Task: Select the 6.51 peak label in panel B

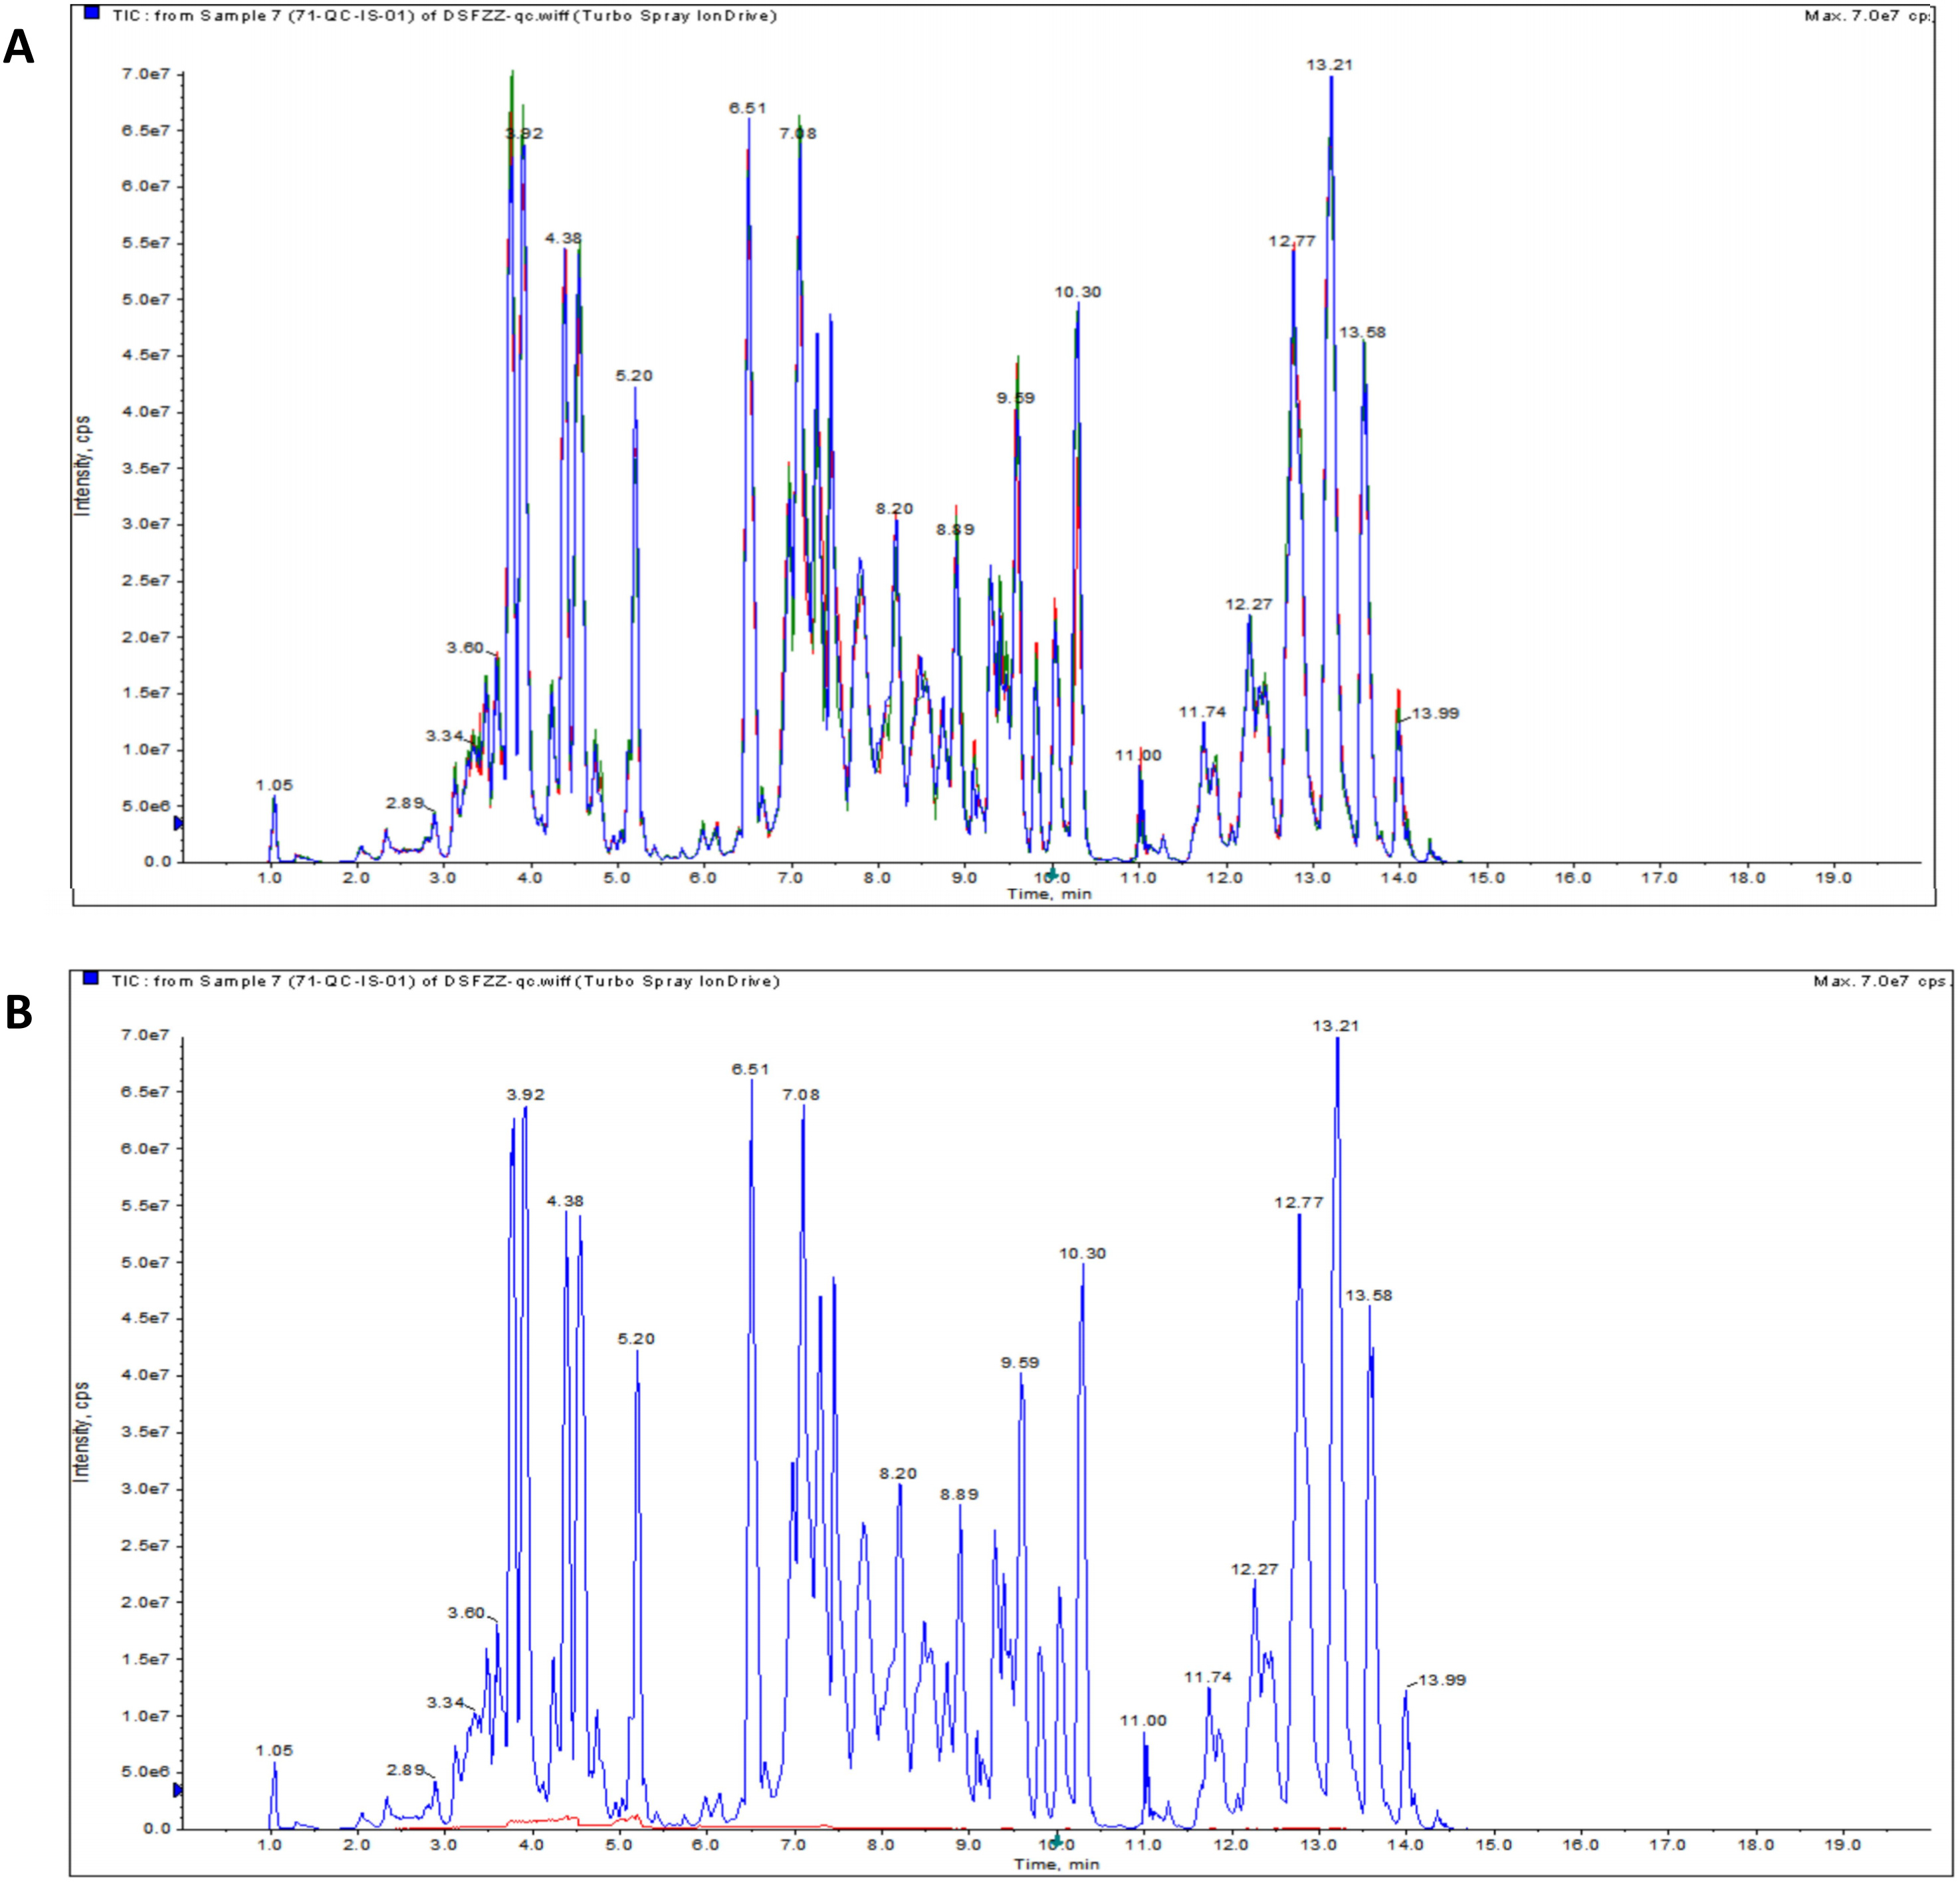Action: (x=750, y=1069)
